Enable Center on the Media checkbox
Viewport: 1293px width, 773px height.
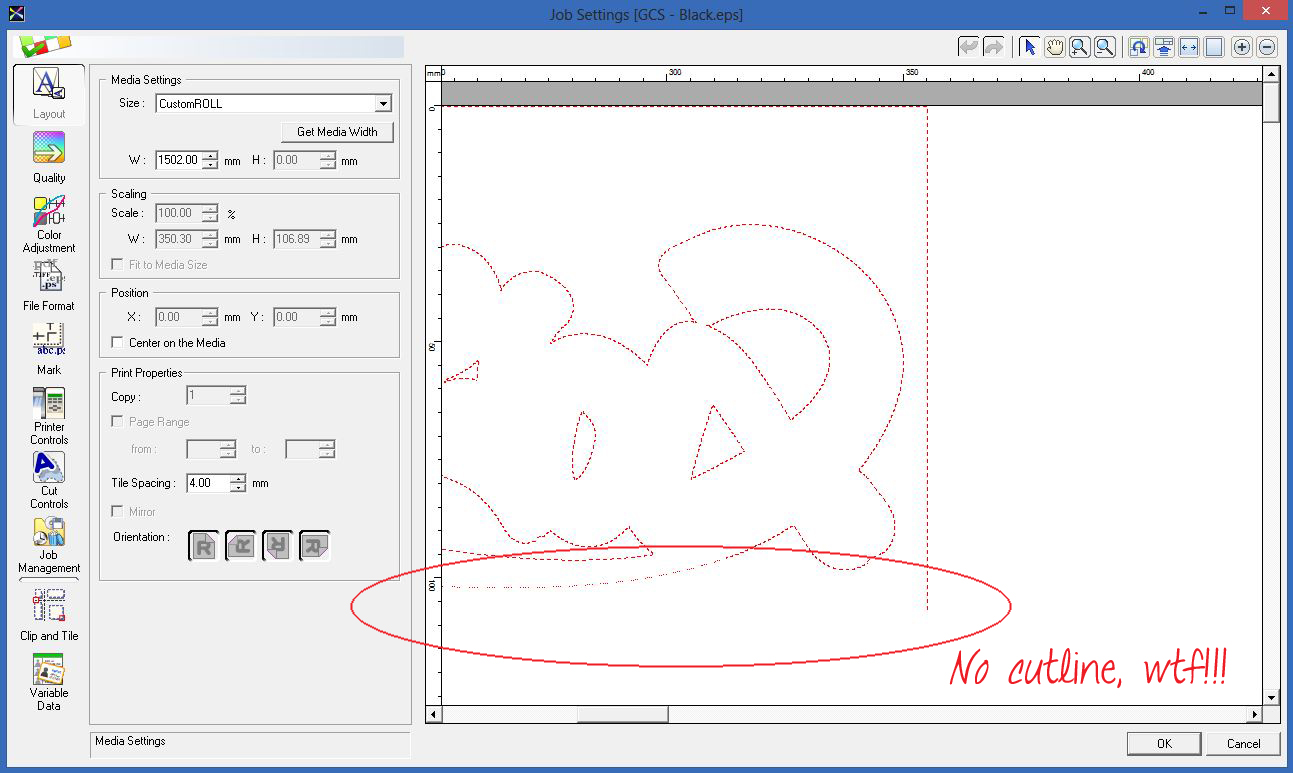coord(118,343)
